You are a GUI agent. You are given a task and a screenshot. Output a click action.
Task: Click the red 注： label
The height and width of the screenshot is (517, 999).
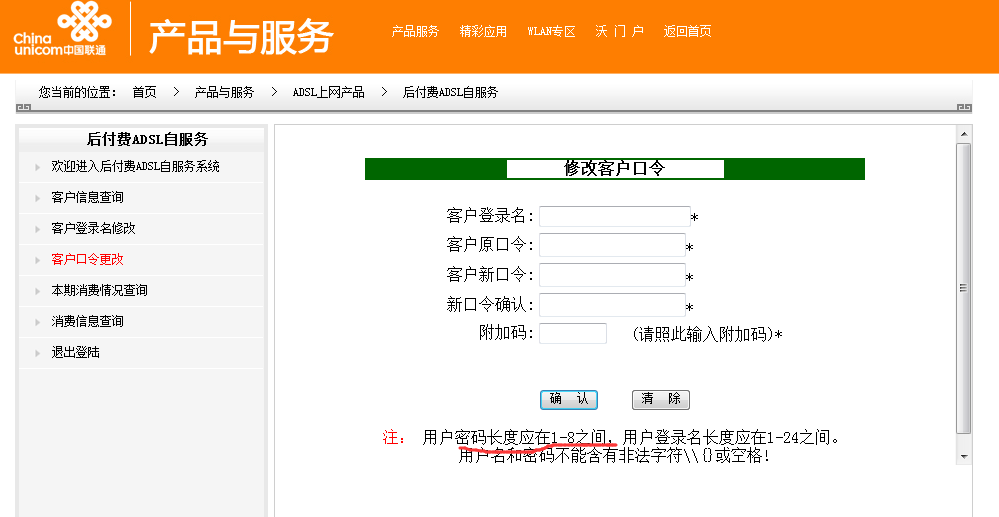pos(394,438)
